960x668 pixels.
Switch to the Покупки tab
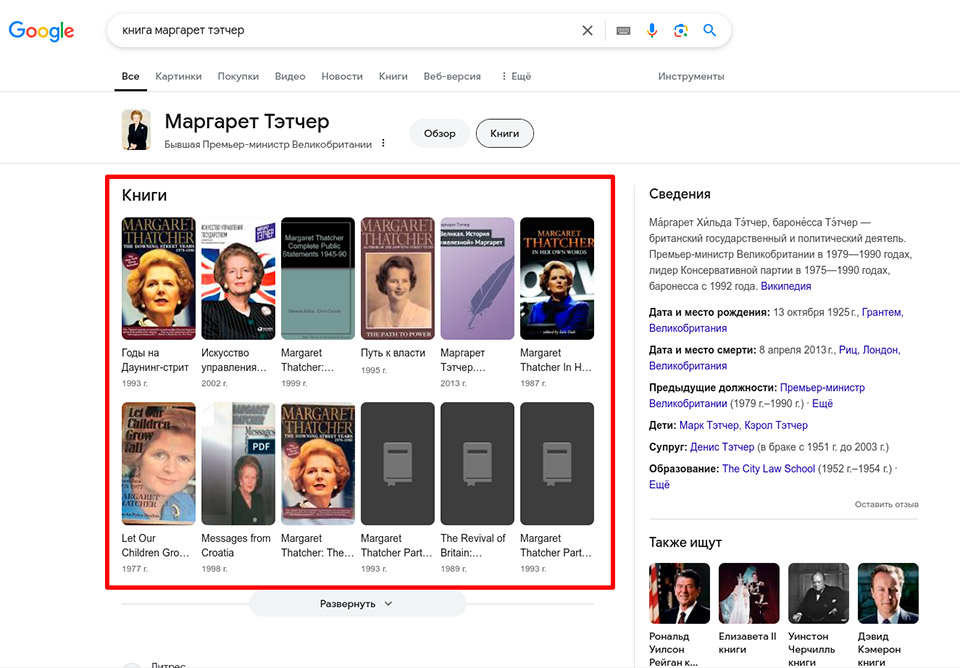(x=238, y=77)
